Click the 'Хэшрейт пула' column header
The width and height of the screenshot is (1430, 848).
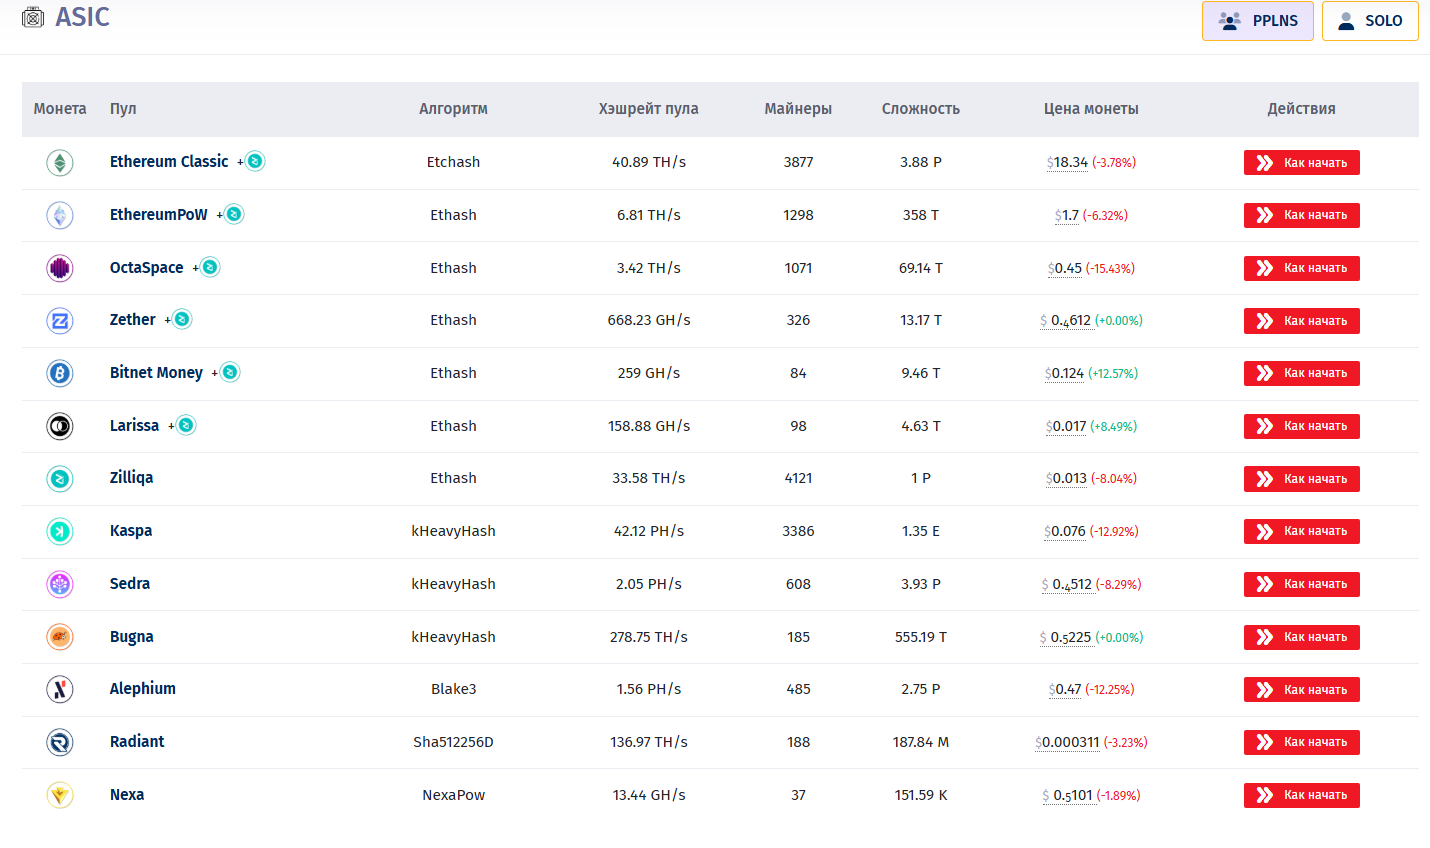(649, 109)
